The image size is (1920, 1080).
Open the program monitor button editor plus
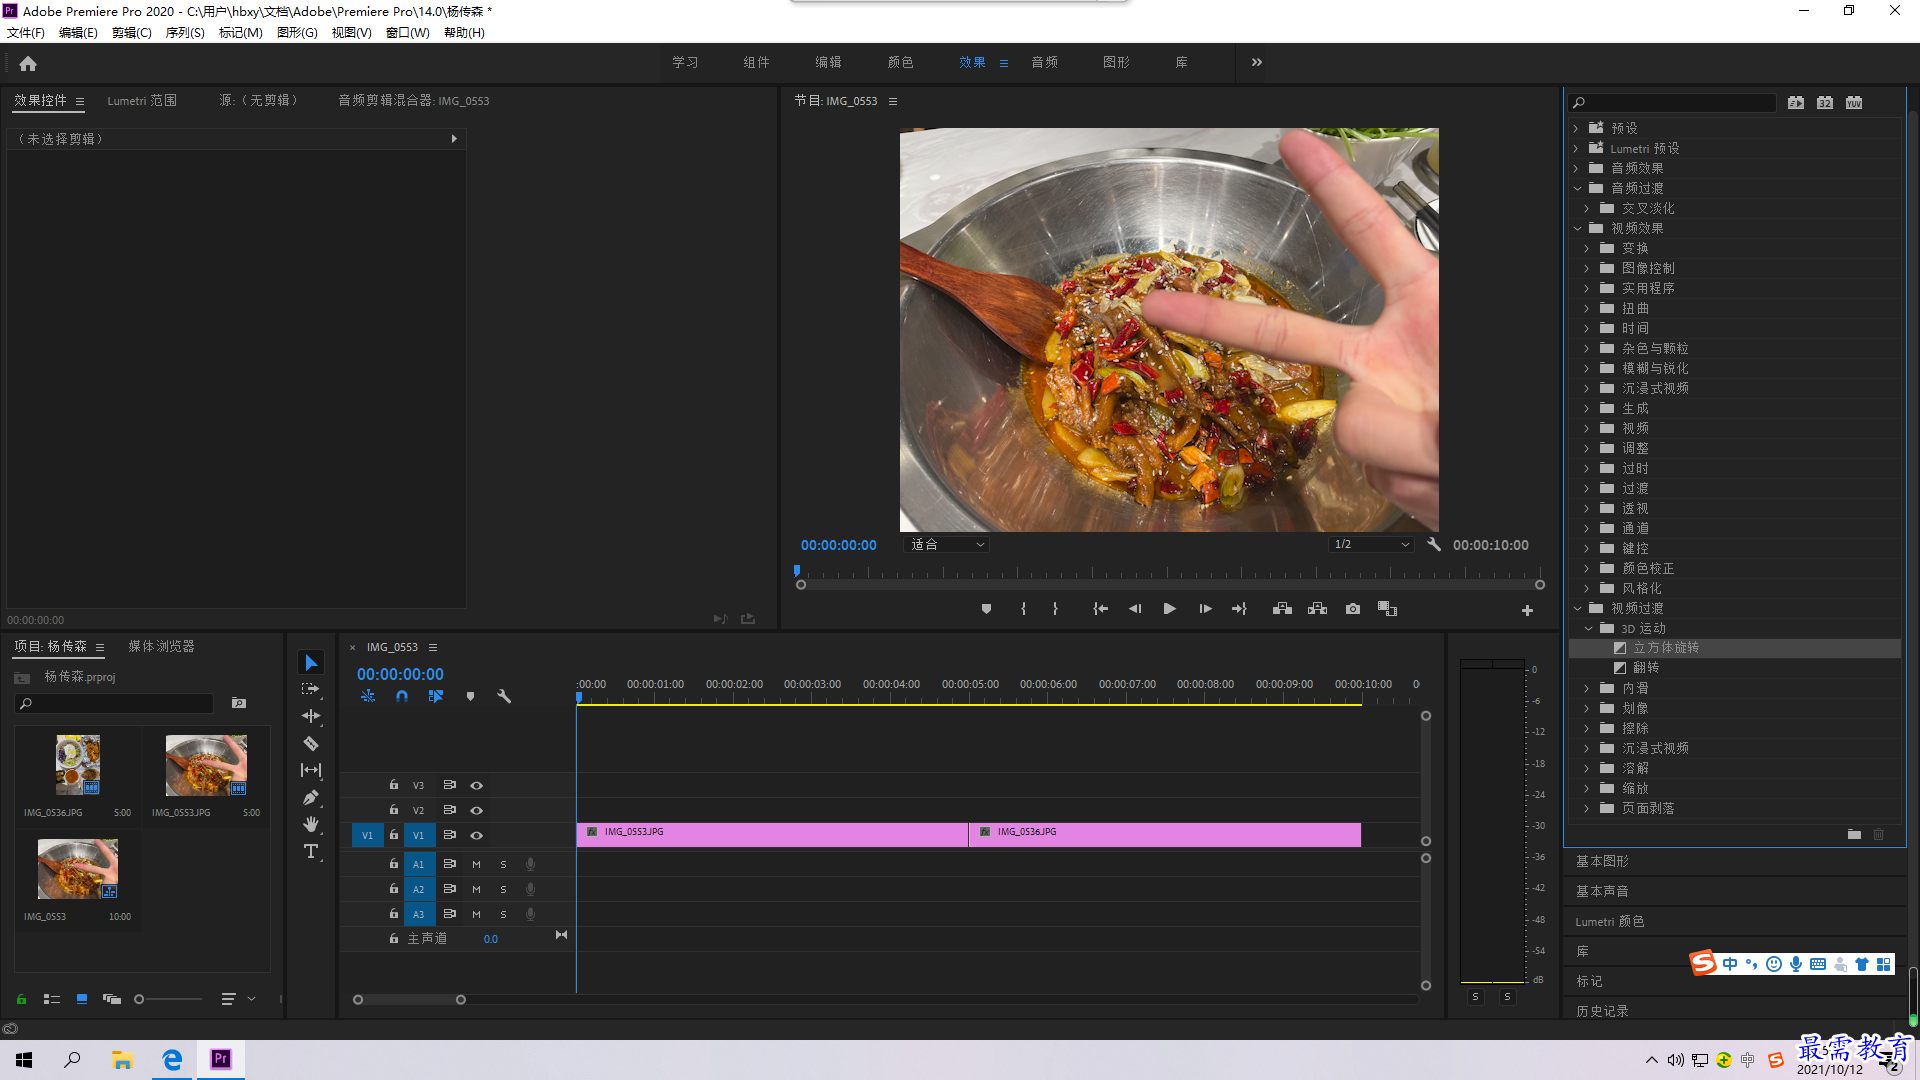coord(1527,610)
